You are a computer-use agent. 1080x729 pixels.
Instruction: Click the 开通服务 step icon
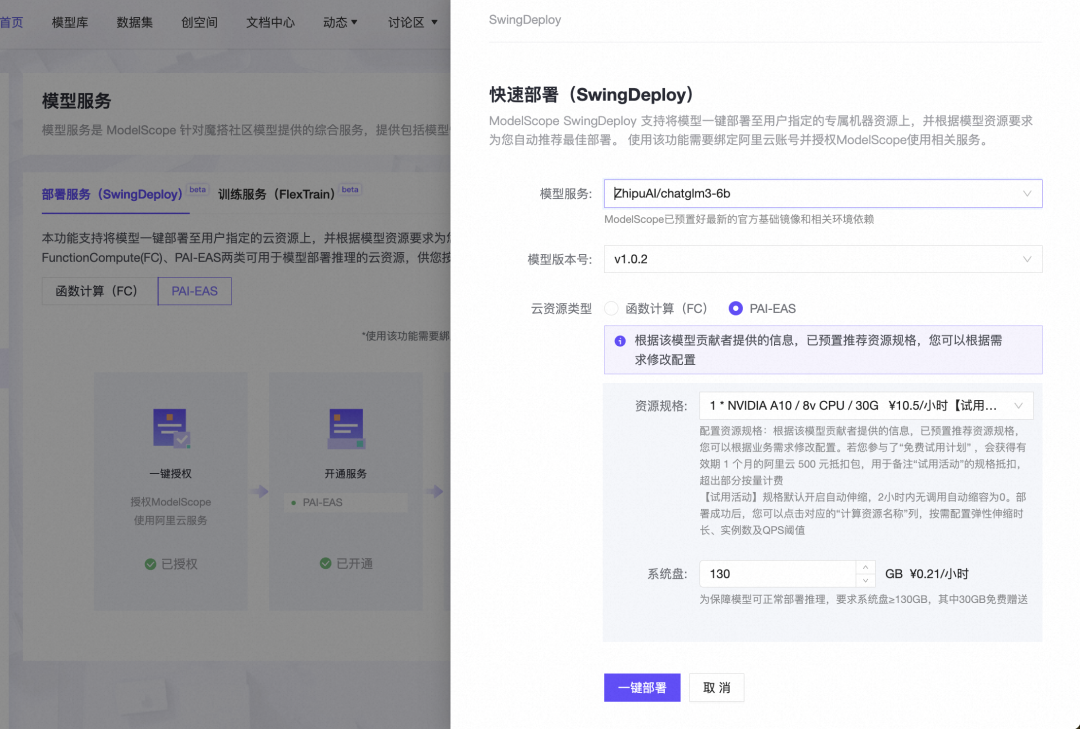pyautogui.click(x=345, y=428)
